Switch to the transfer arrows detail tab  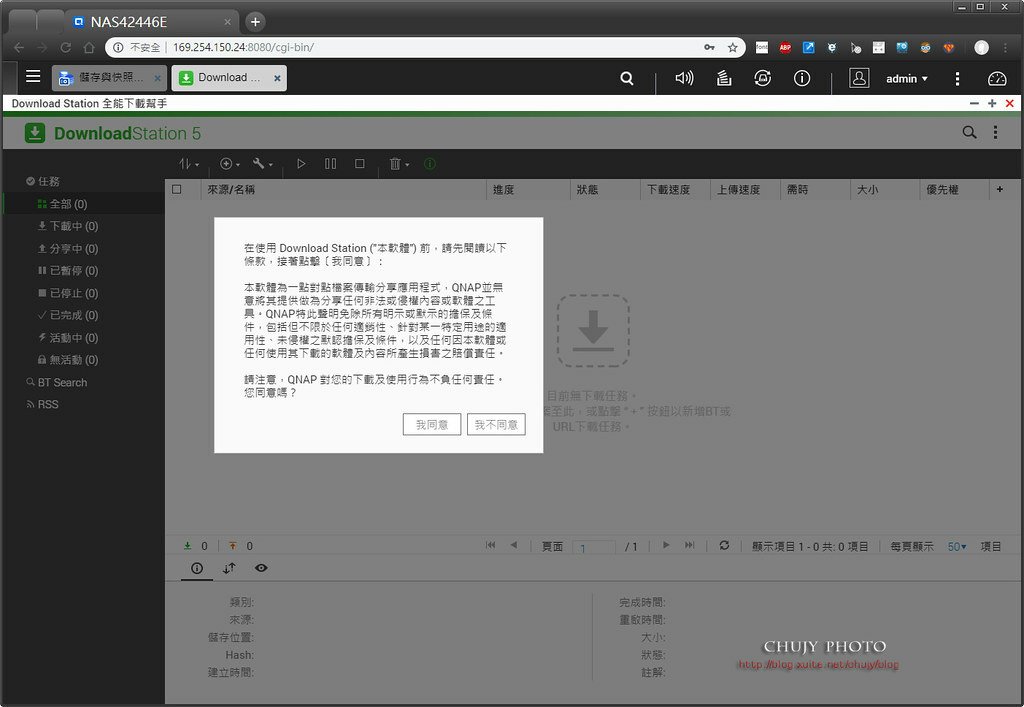229,568
